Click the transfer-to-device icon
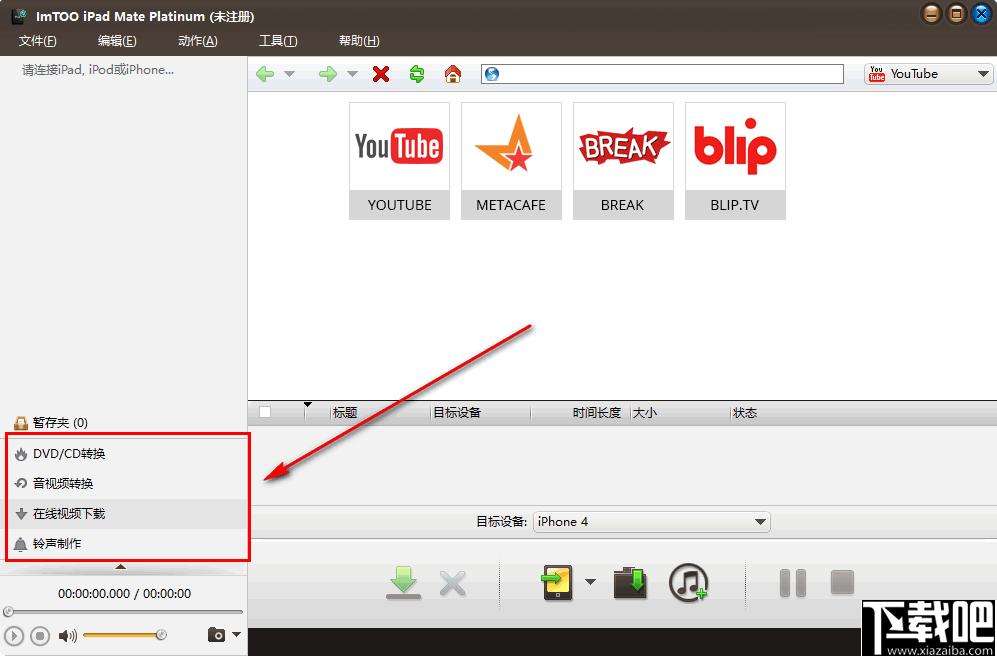The width and height of the screenshot is (997, 656). [x=558, y=583]
